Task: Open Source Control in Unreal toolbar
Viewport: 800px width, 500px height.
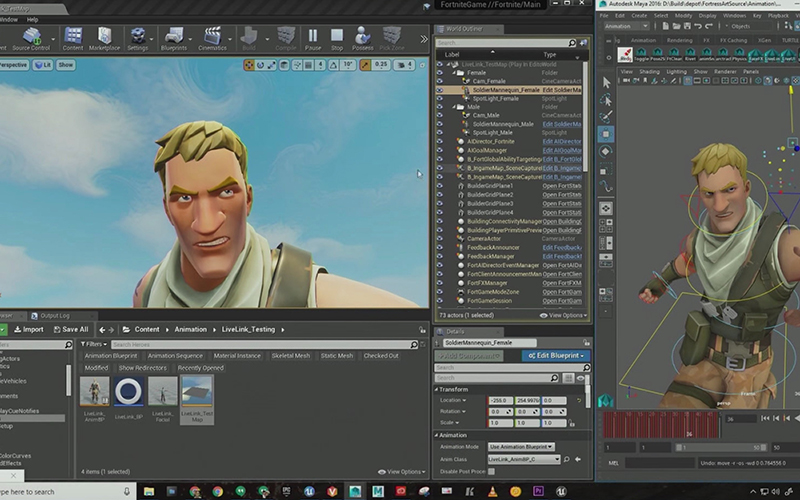Action: [31, 39]
